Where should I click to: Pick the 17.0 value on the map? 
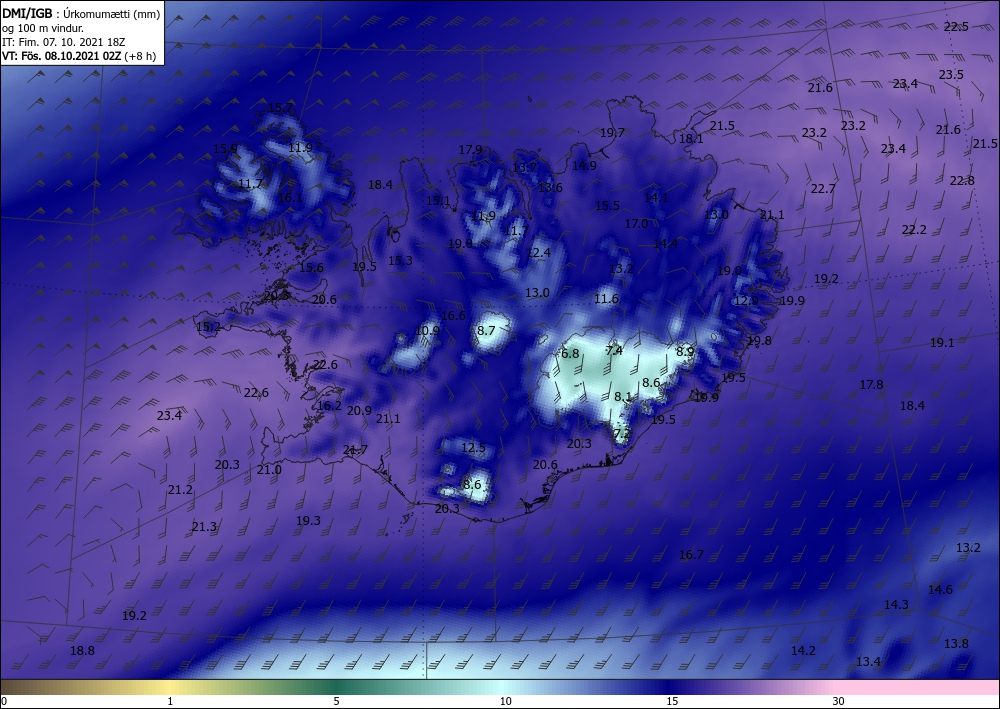636,224
